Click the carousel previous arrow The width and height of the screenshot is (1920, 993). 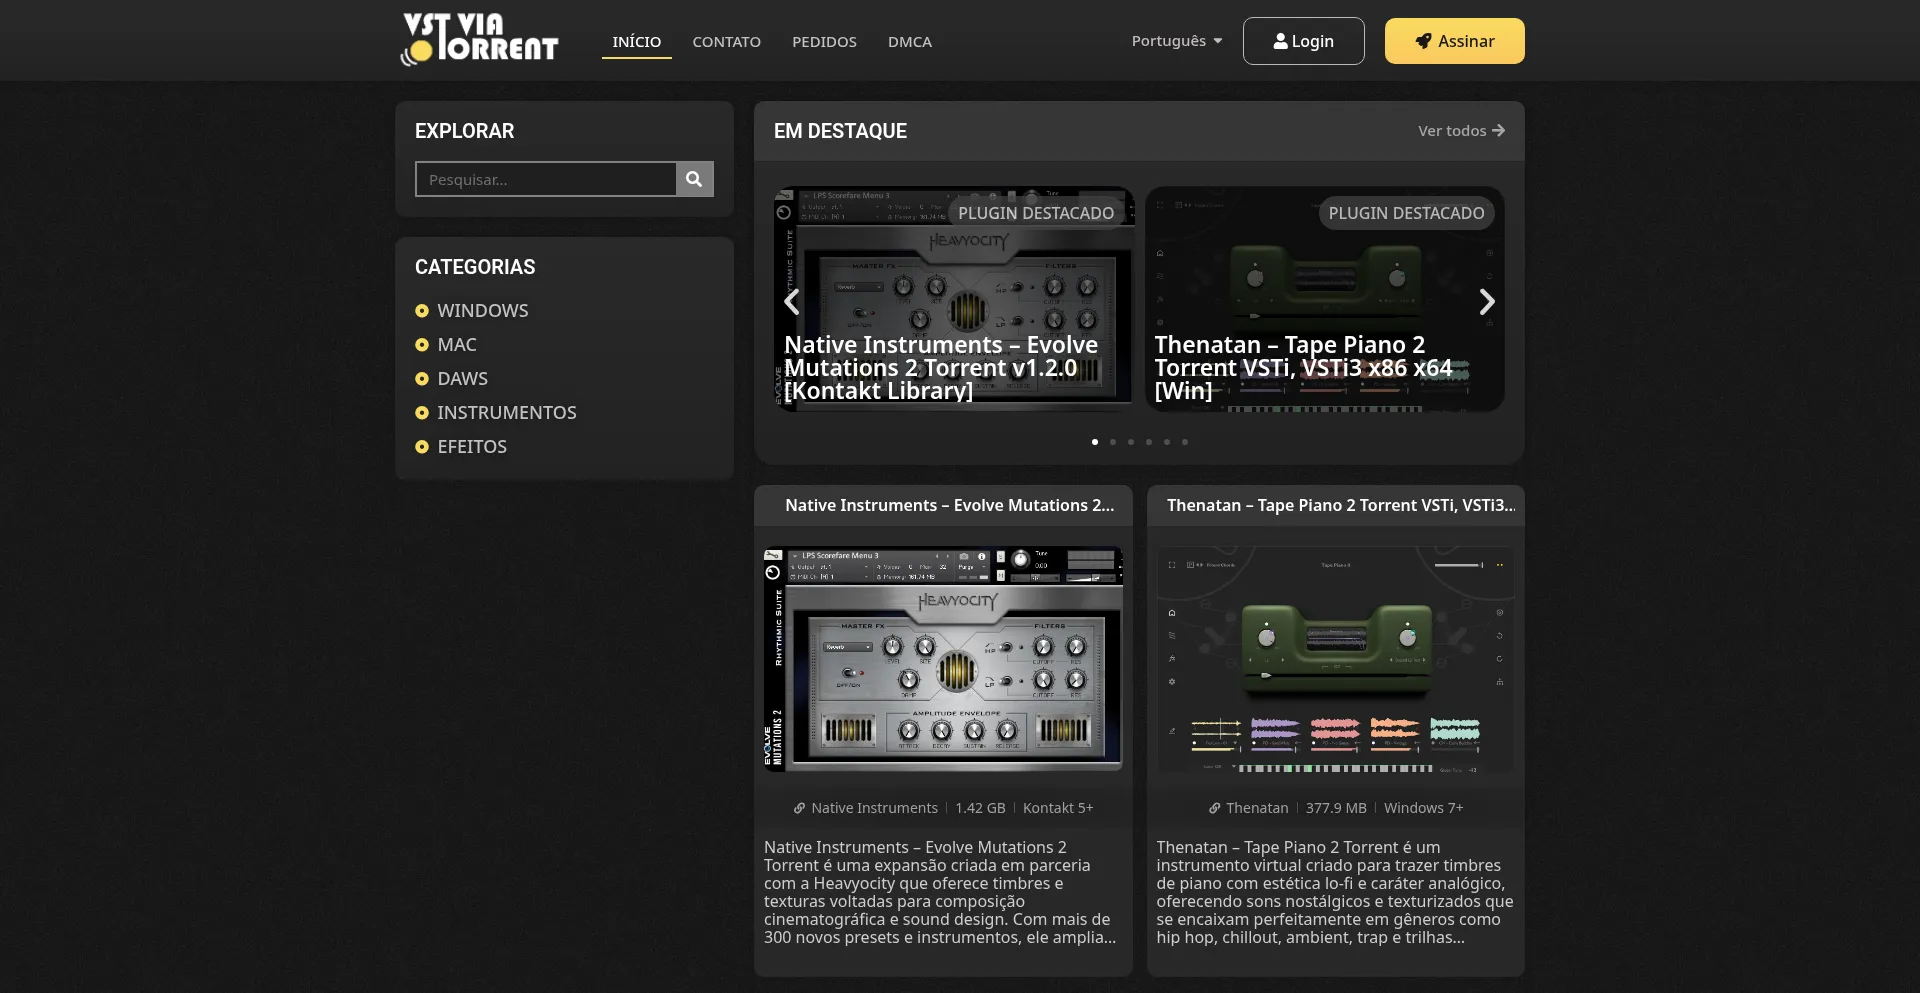coord(791,301)
